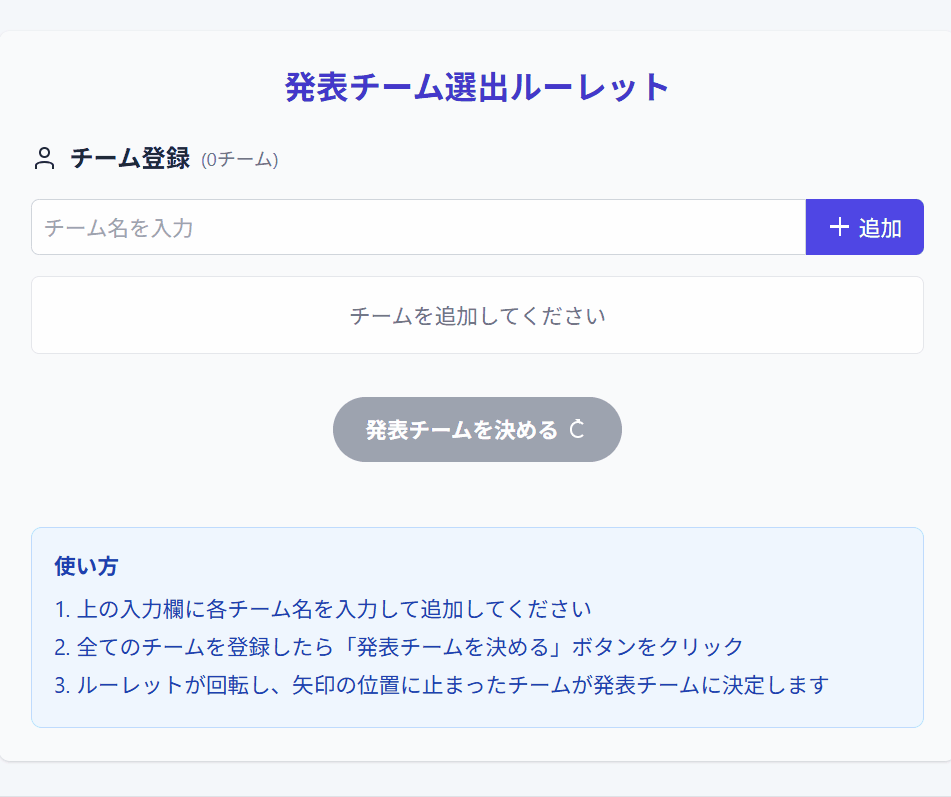Click the チーム登録 heading
The image size is (951, 797).
pyautogui.click(x=130, y=159)
